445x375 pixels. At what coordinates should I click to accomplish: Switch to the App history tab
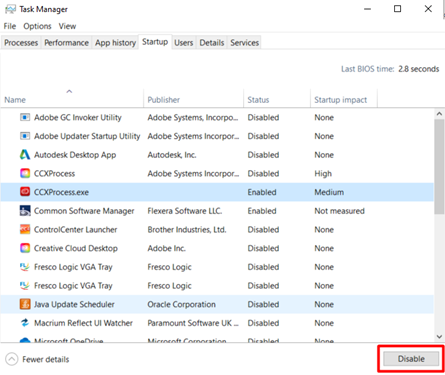[x=115, y=43]
